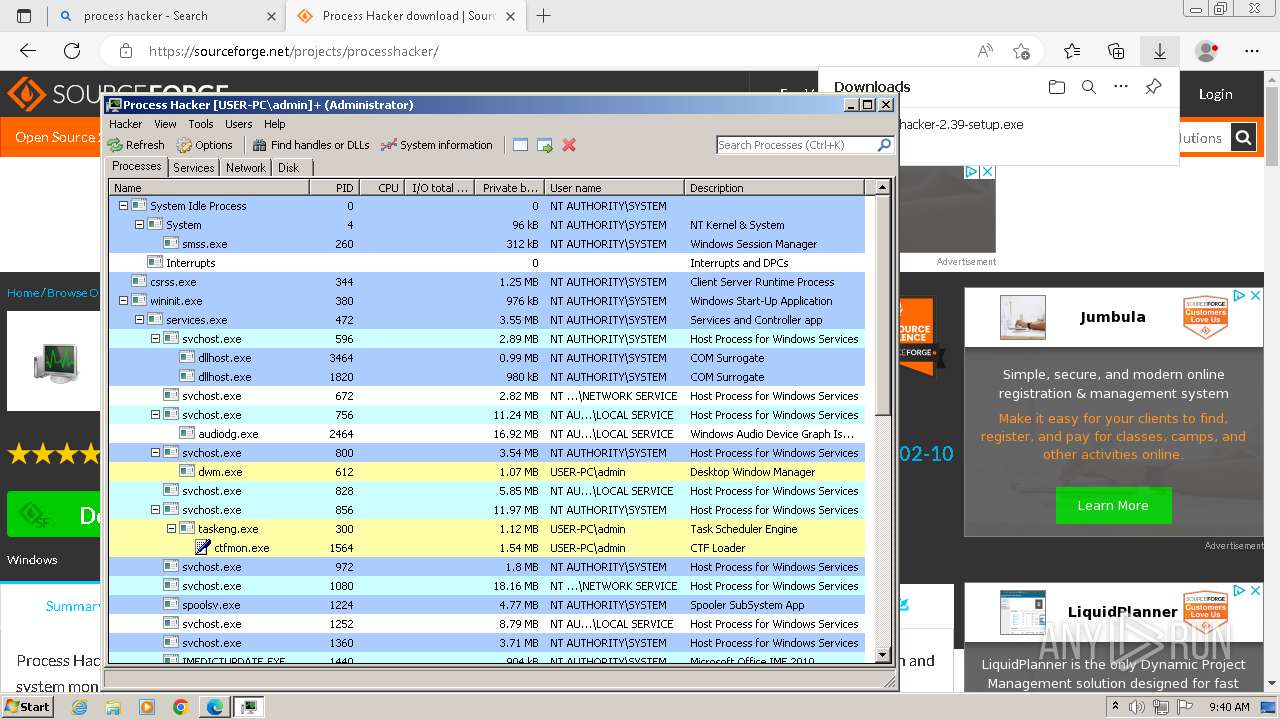The width and height of the screenshot is (1280, 720).
Task: Switch to the Services tab
Action: coord(194,168)
